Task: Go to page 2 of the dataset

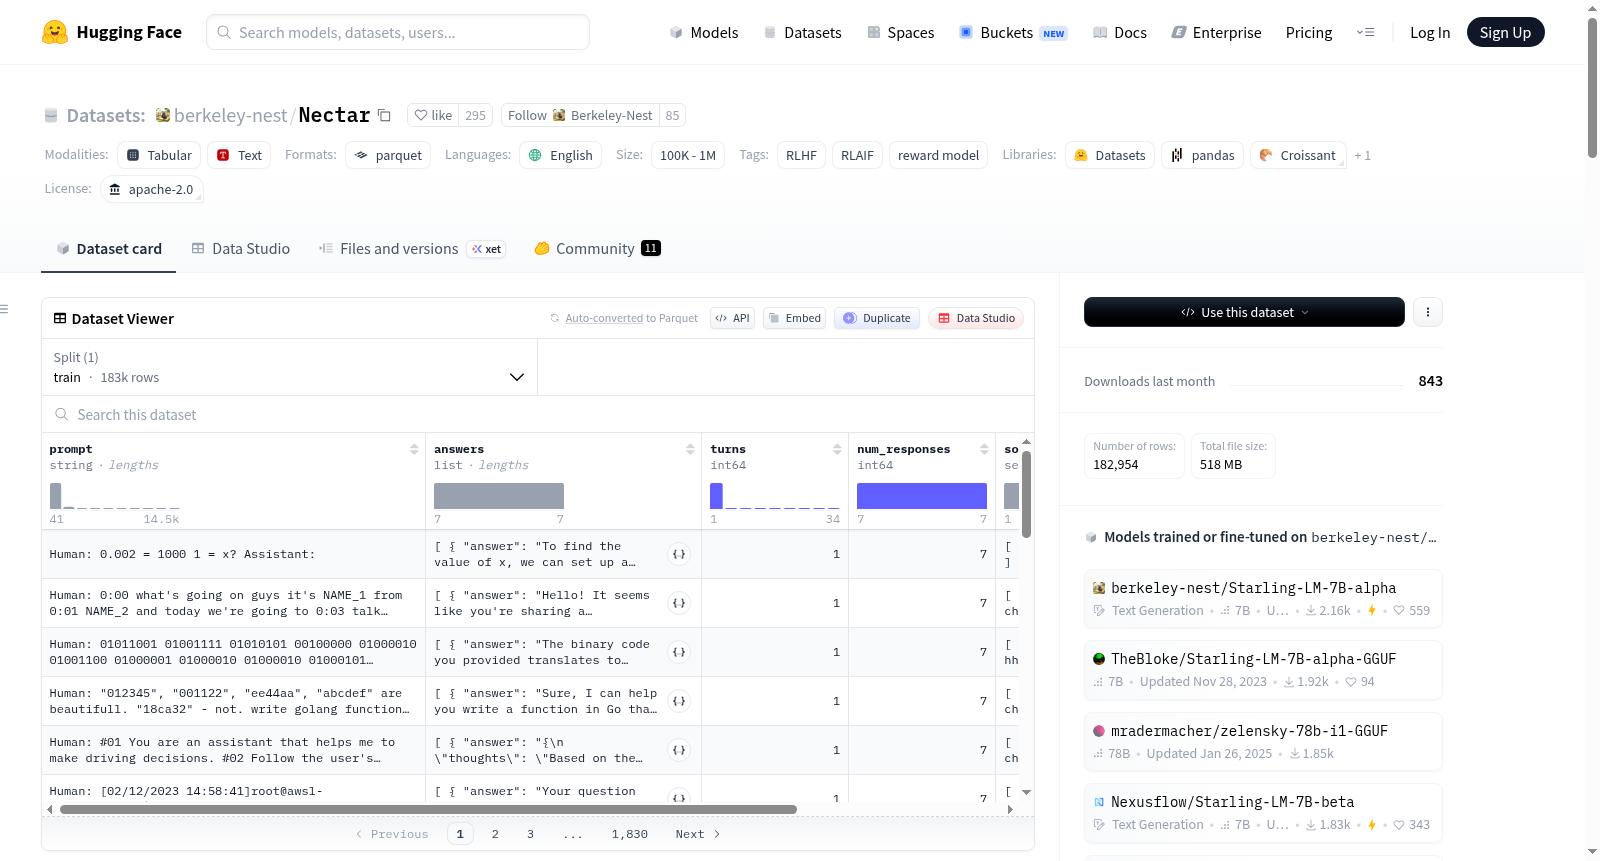Action: [495, 834]
